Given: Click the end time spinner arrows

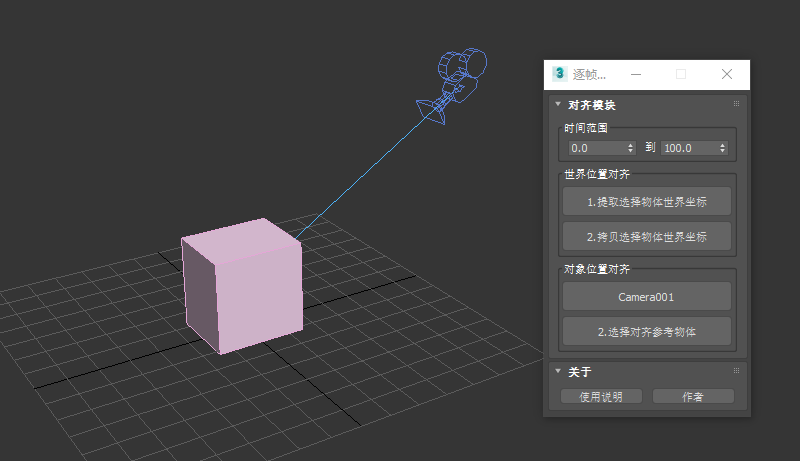Looking at the screenshot, I should point(722,148).
